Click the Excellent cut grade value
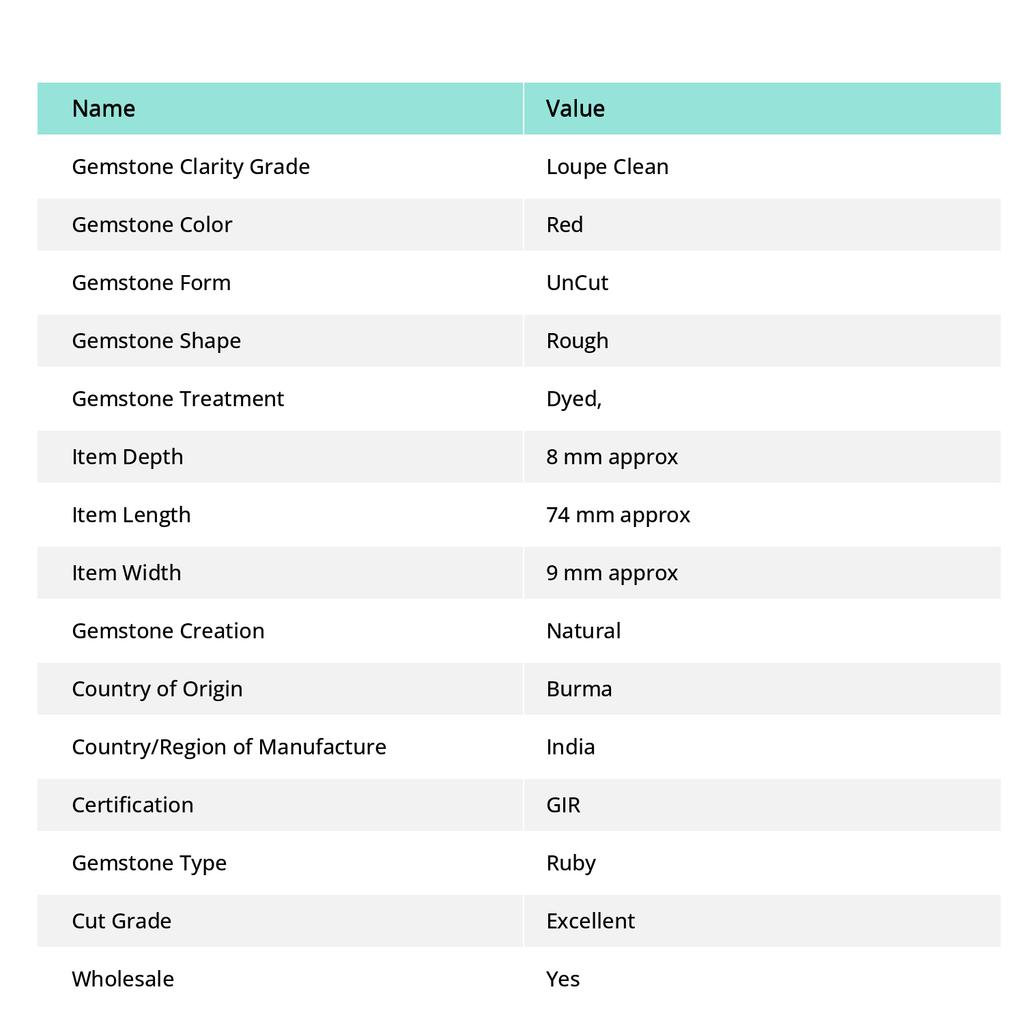 pos(590,920)
